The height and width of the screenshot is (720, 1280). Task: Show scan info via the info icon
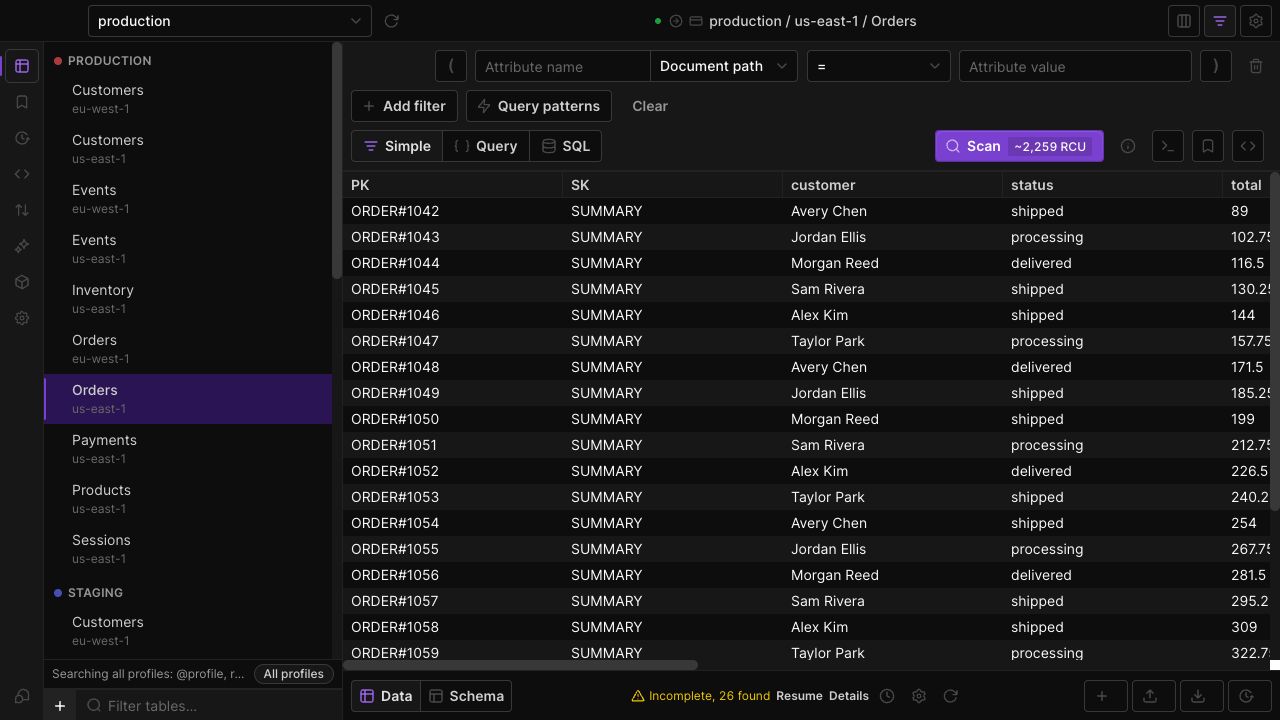[x=1128, y=146]
